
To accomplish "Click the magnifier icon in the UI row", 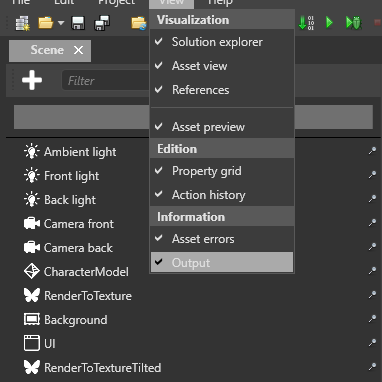I will point(372,343).
